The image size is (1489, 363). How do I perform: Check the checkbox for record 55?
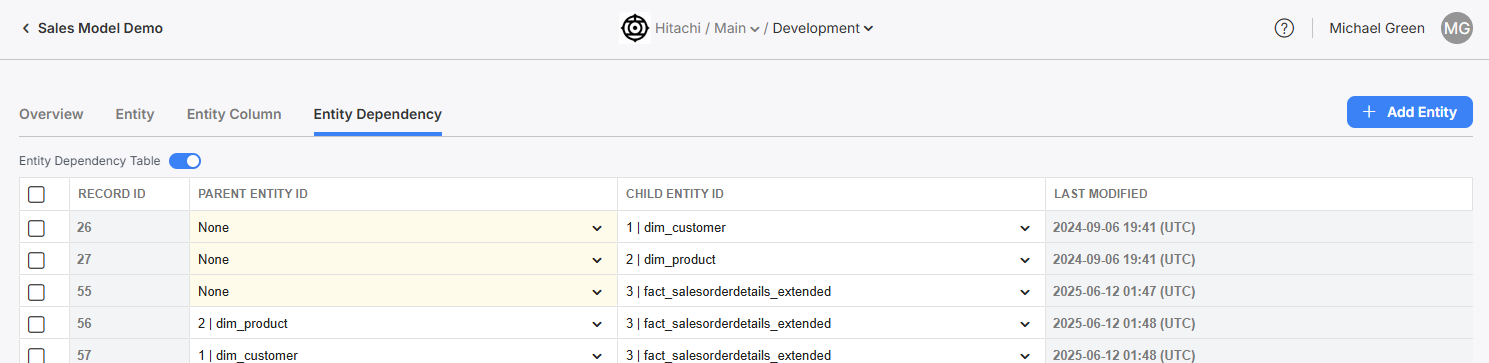tap(36, 292)
